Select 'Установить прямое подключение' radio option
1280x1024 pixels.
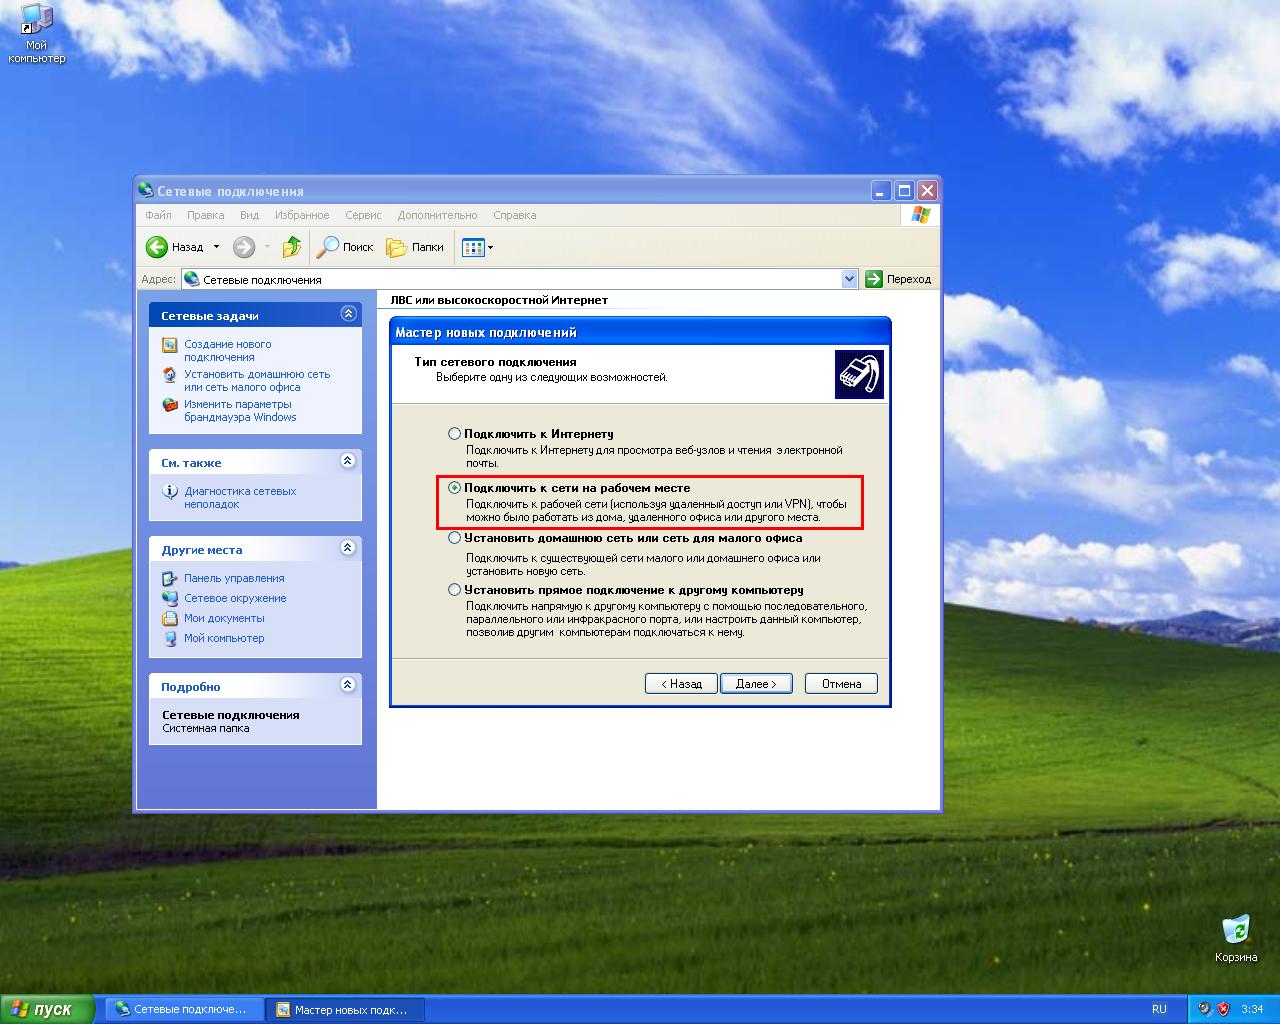pyautogui.click(x=454, y=590)
